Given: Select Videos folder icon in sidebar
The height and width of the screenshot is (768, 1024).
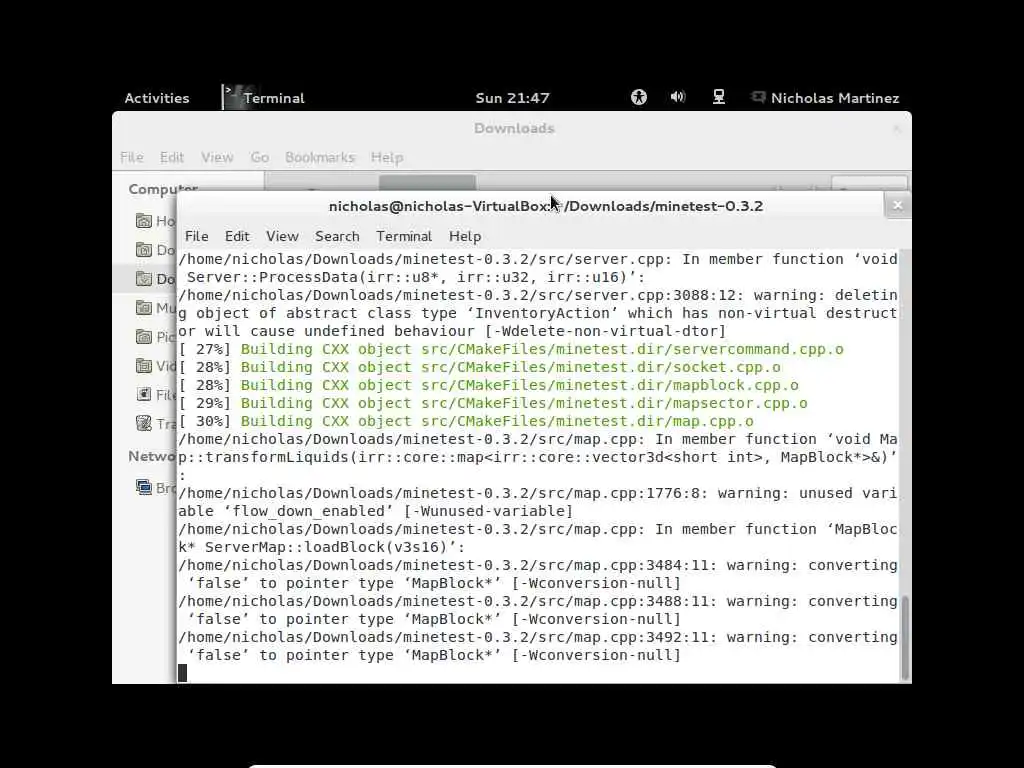Looking at the screenshot, I should (144, 366).
